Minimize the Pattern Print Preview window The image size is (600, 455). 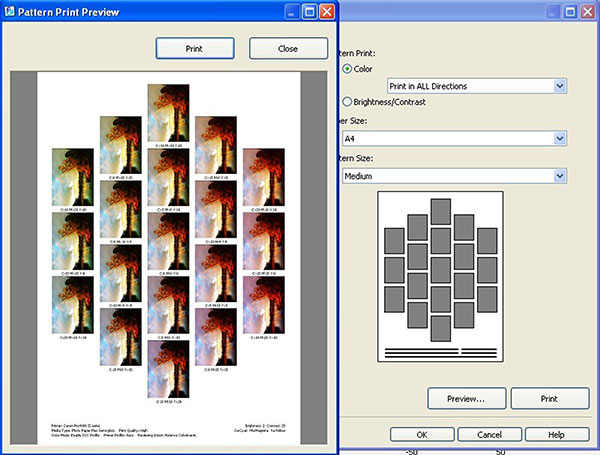coord(292,12)
